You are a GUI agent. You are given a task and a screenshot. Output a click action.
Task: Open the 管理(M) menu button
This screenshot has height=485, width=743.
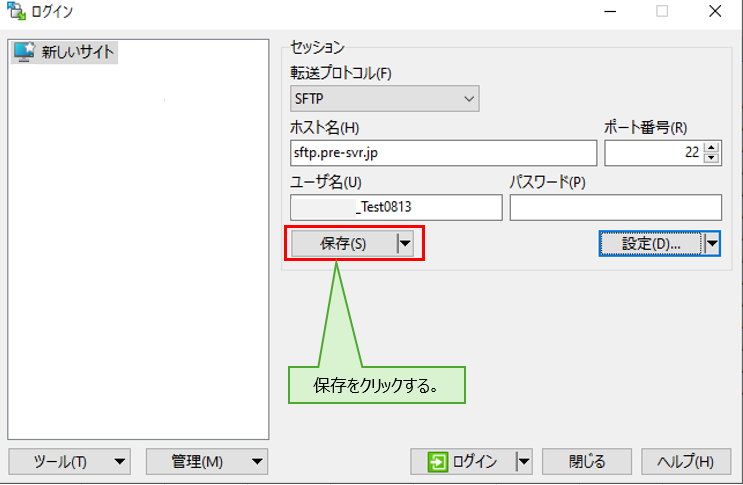click(207, 461)
